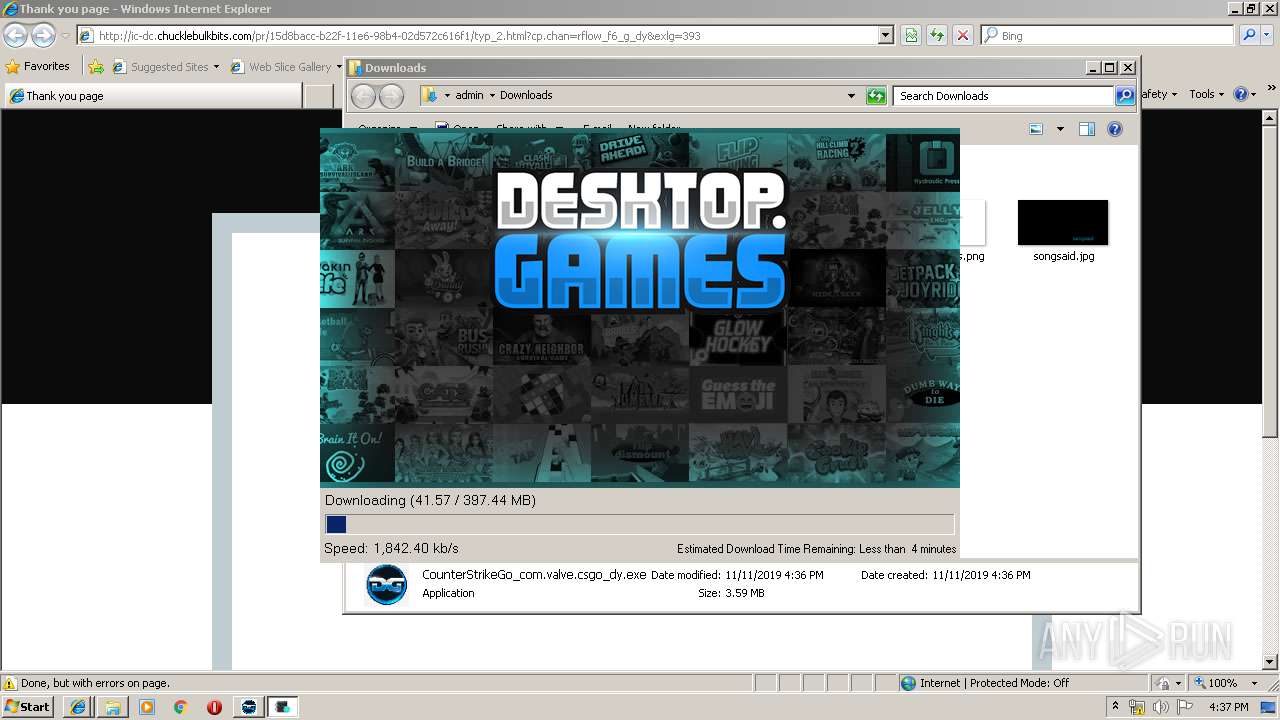Screen dimensions: 1280x720
Task: Click 'Internet | Protected Mode: Off' status text
Action: point(994,683)
